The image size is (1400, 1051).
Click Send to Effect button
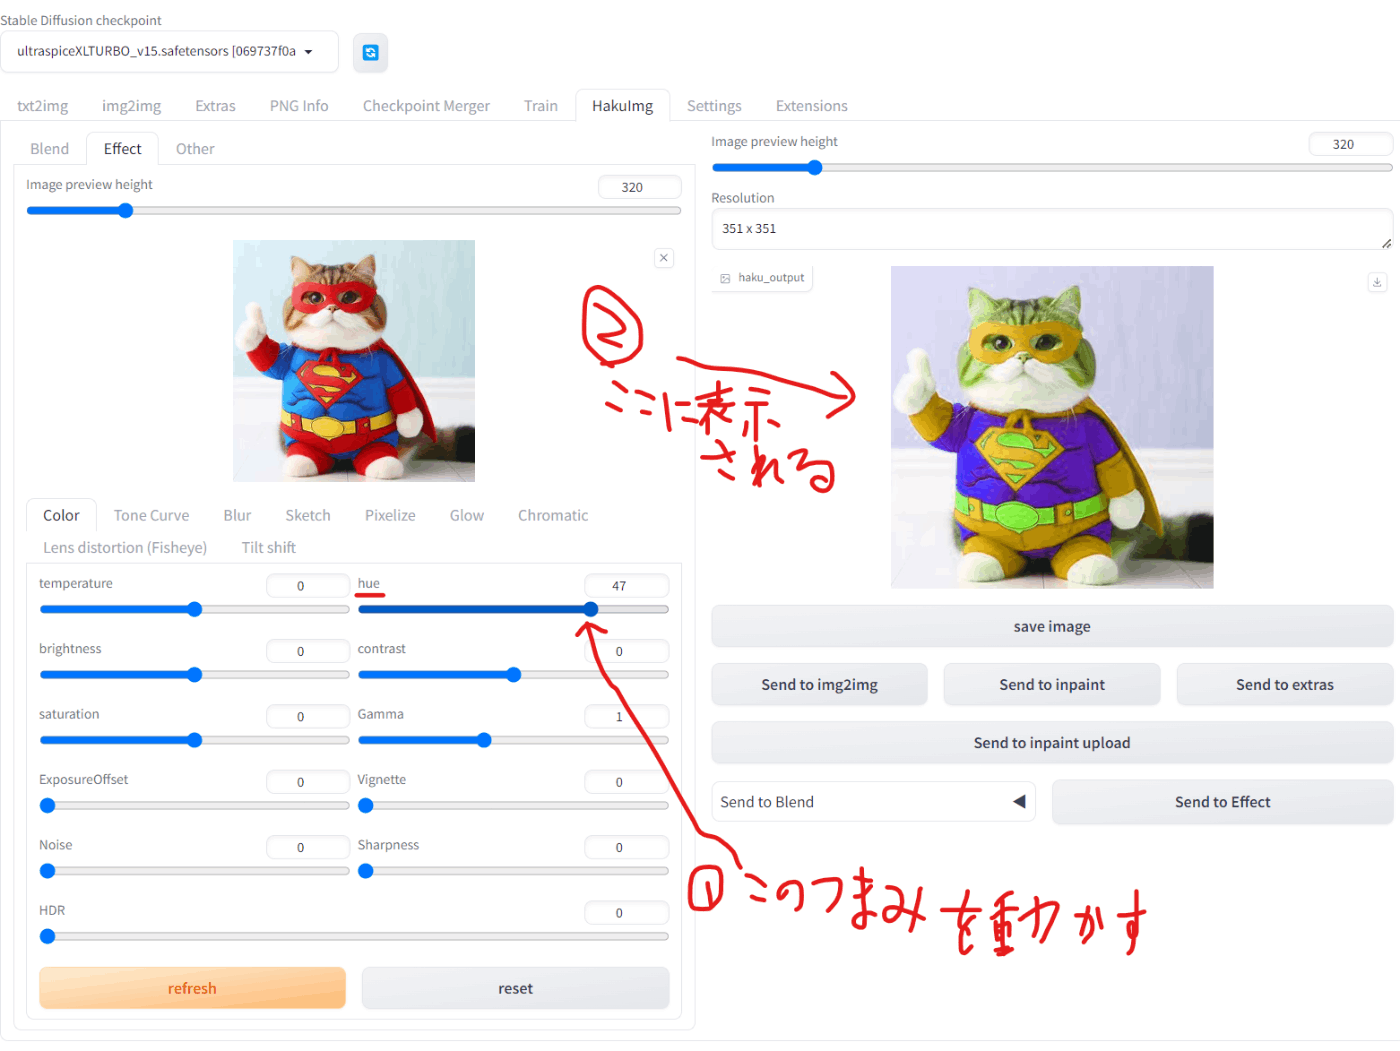pos(1222,802)
